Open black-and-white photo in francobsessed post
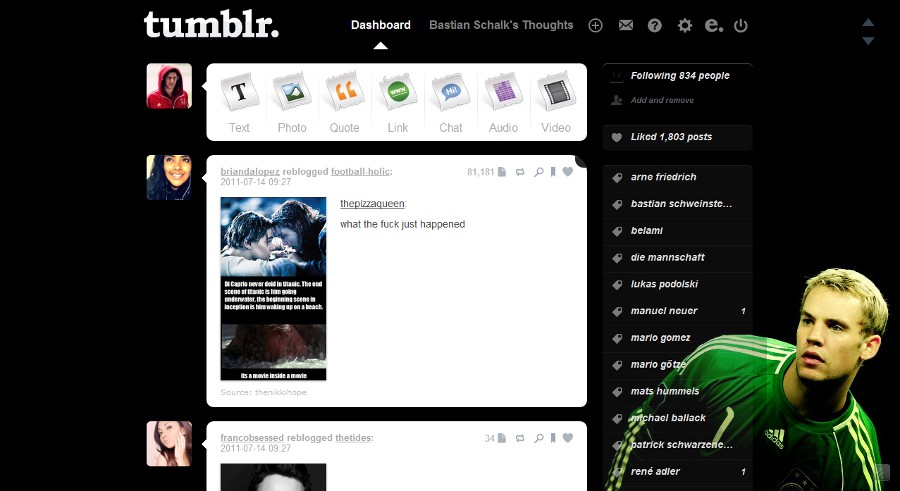The height and width of the screenshot is (491, 900). 273,477
